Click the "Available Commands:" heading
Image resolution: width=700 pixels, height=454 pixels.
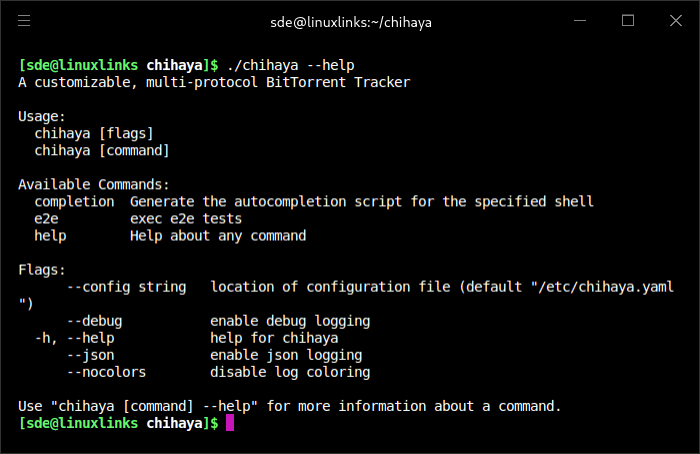pyautogui.click(x=94, y=184)
